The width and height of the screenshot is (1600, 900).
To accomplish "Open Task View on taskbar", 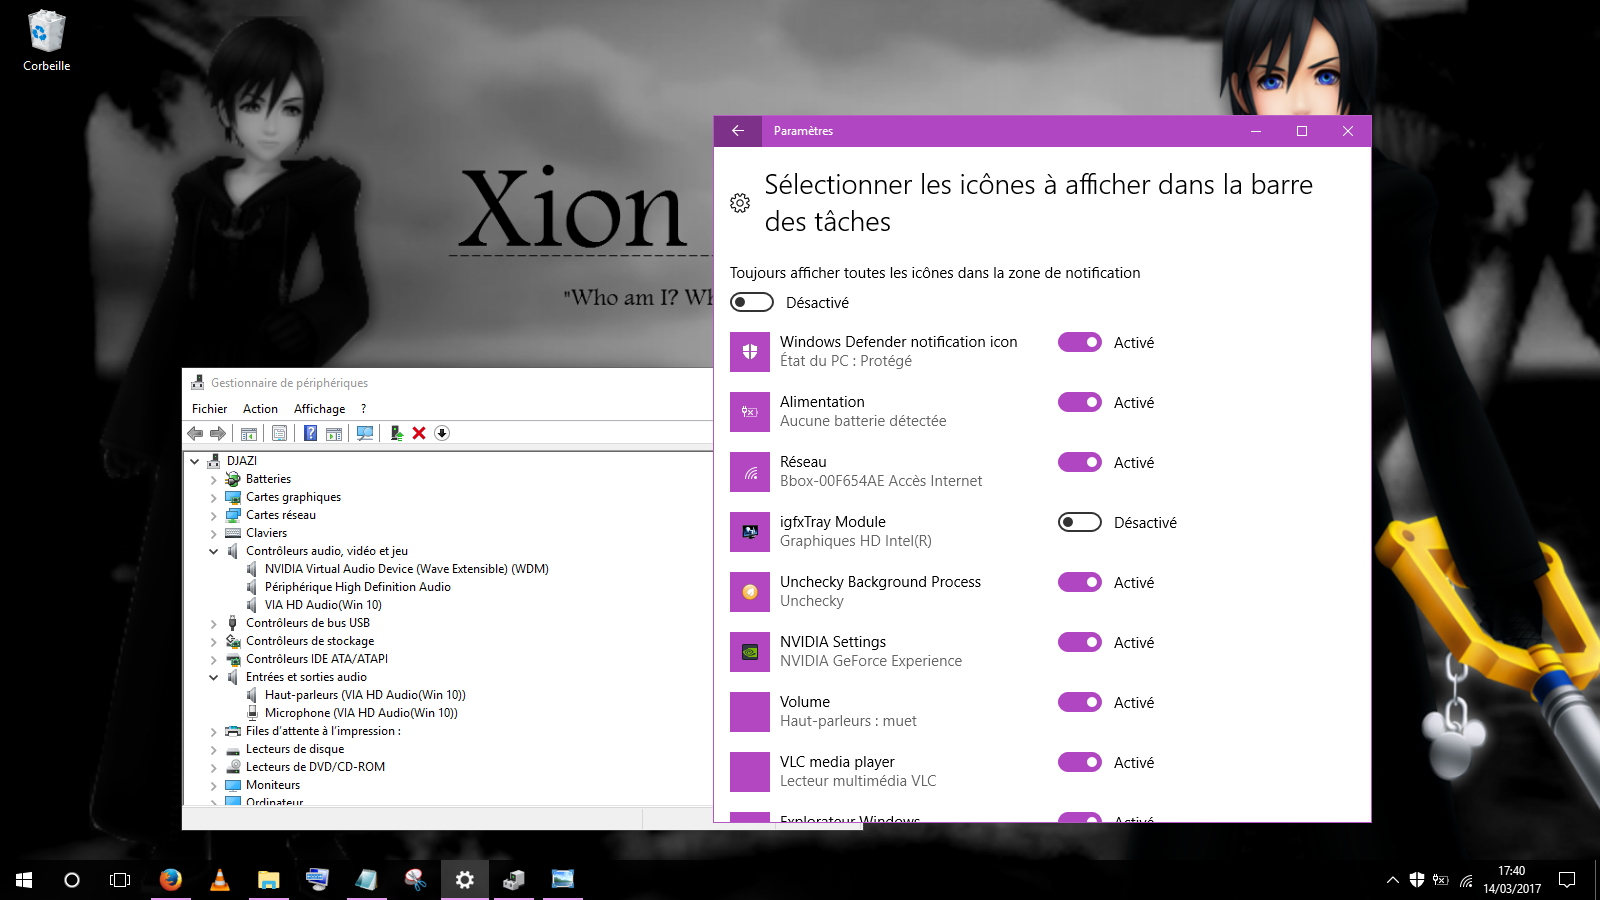I will tap(120, 880).
